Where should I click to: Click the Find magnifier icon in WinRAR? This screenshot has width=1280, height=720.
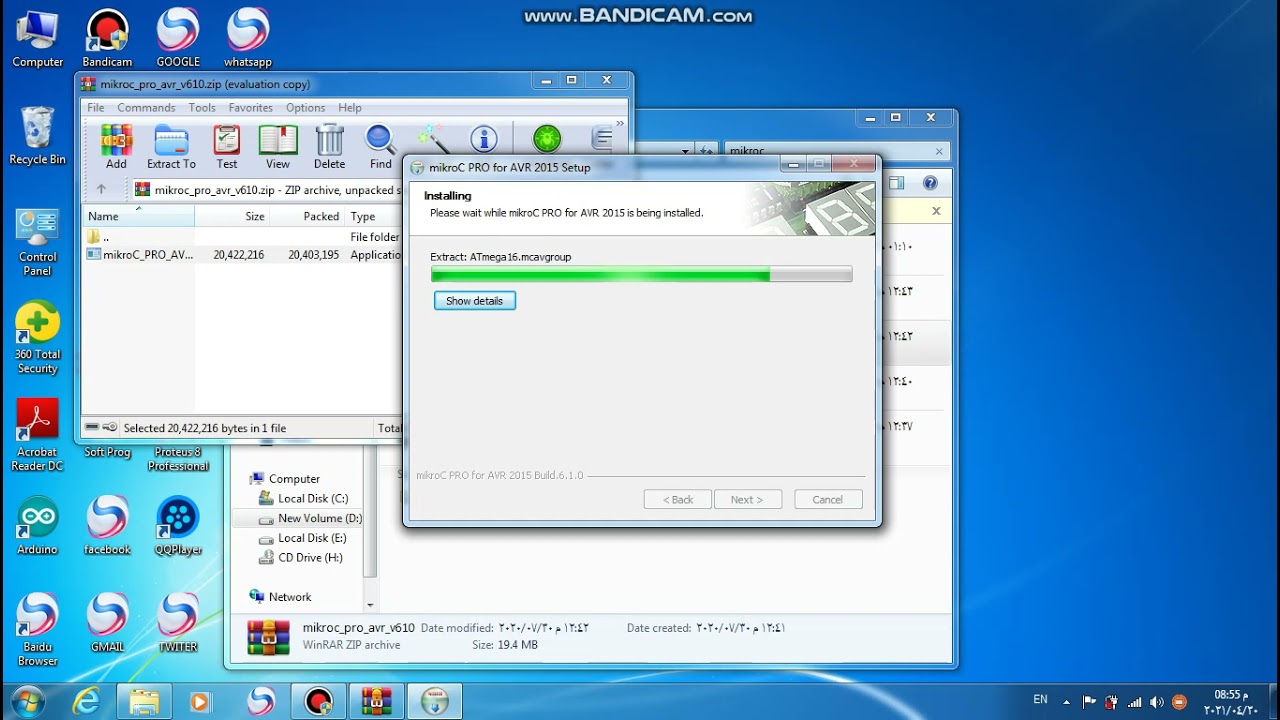(381, 146)
